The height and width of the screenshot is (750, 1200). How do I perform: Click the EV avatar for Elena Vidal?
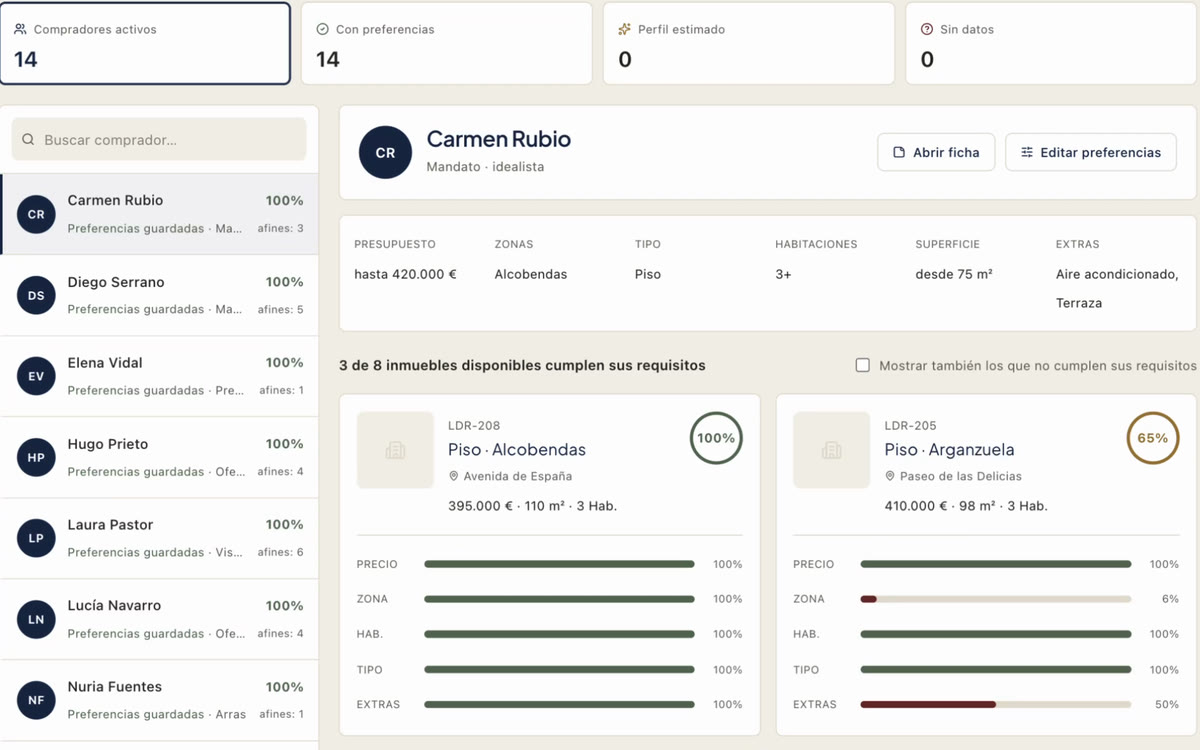36,376
